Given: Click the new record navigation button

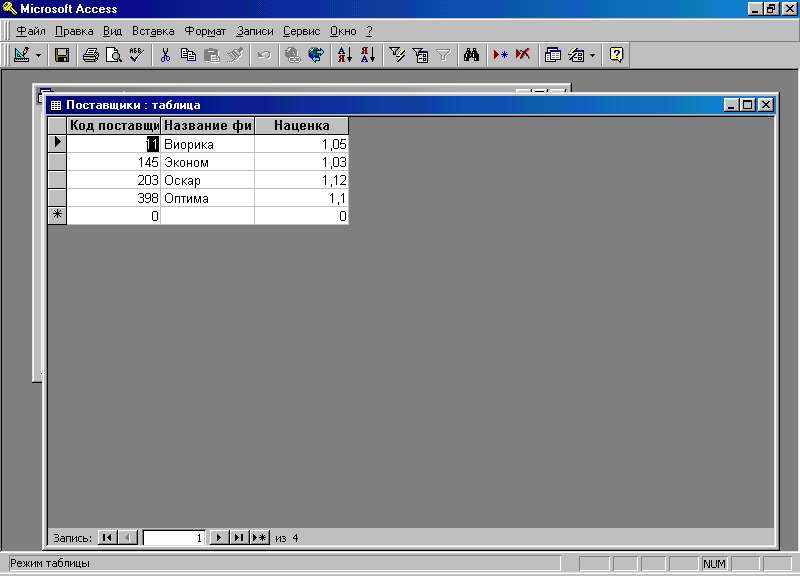Looking at the screenshot, I should click(x=259, y=537).
